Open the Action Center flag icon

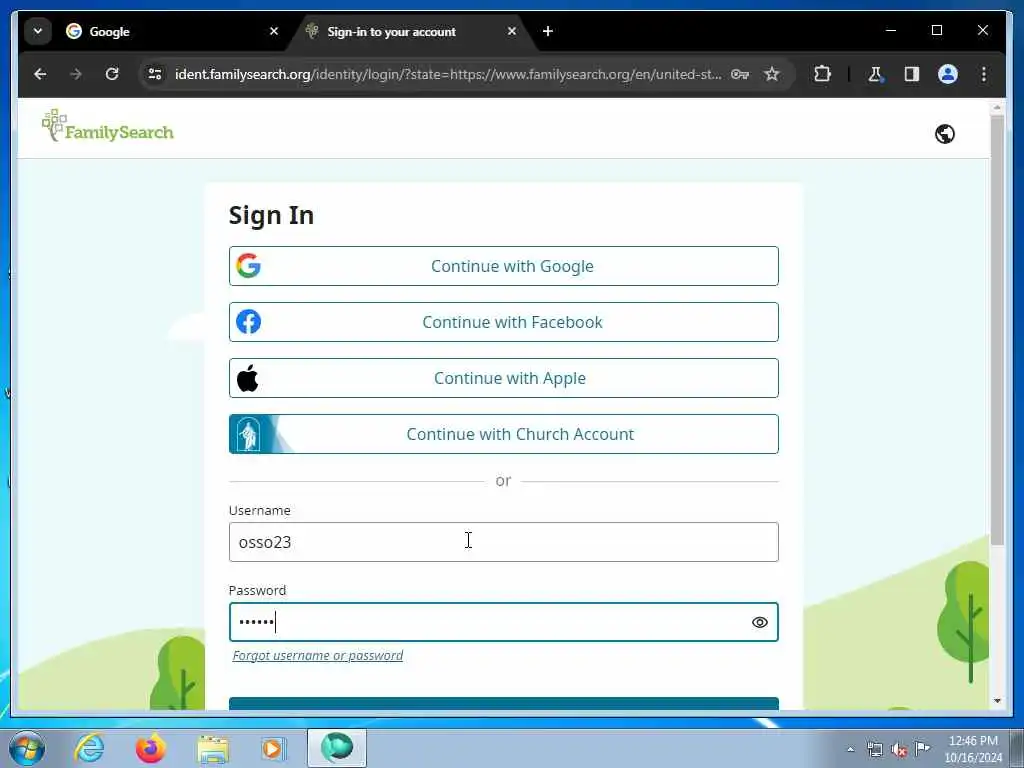923,748
